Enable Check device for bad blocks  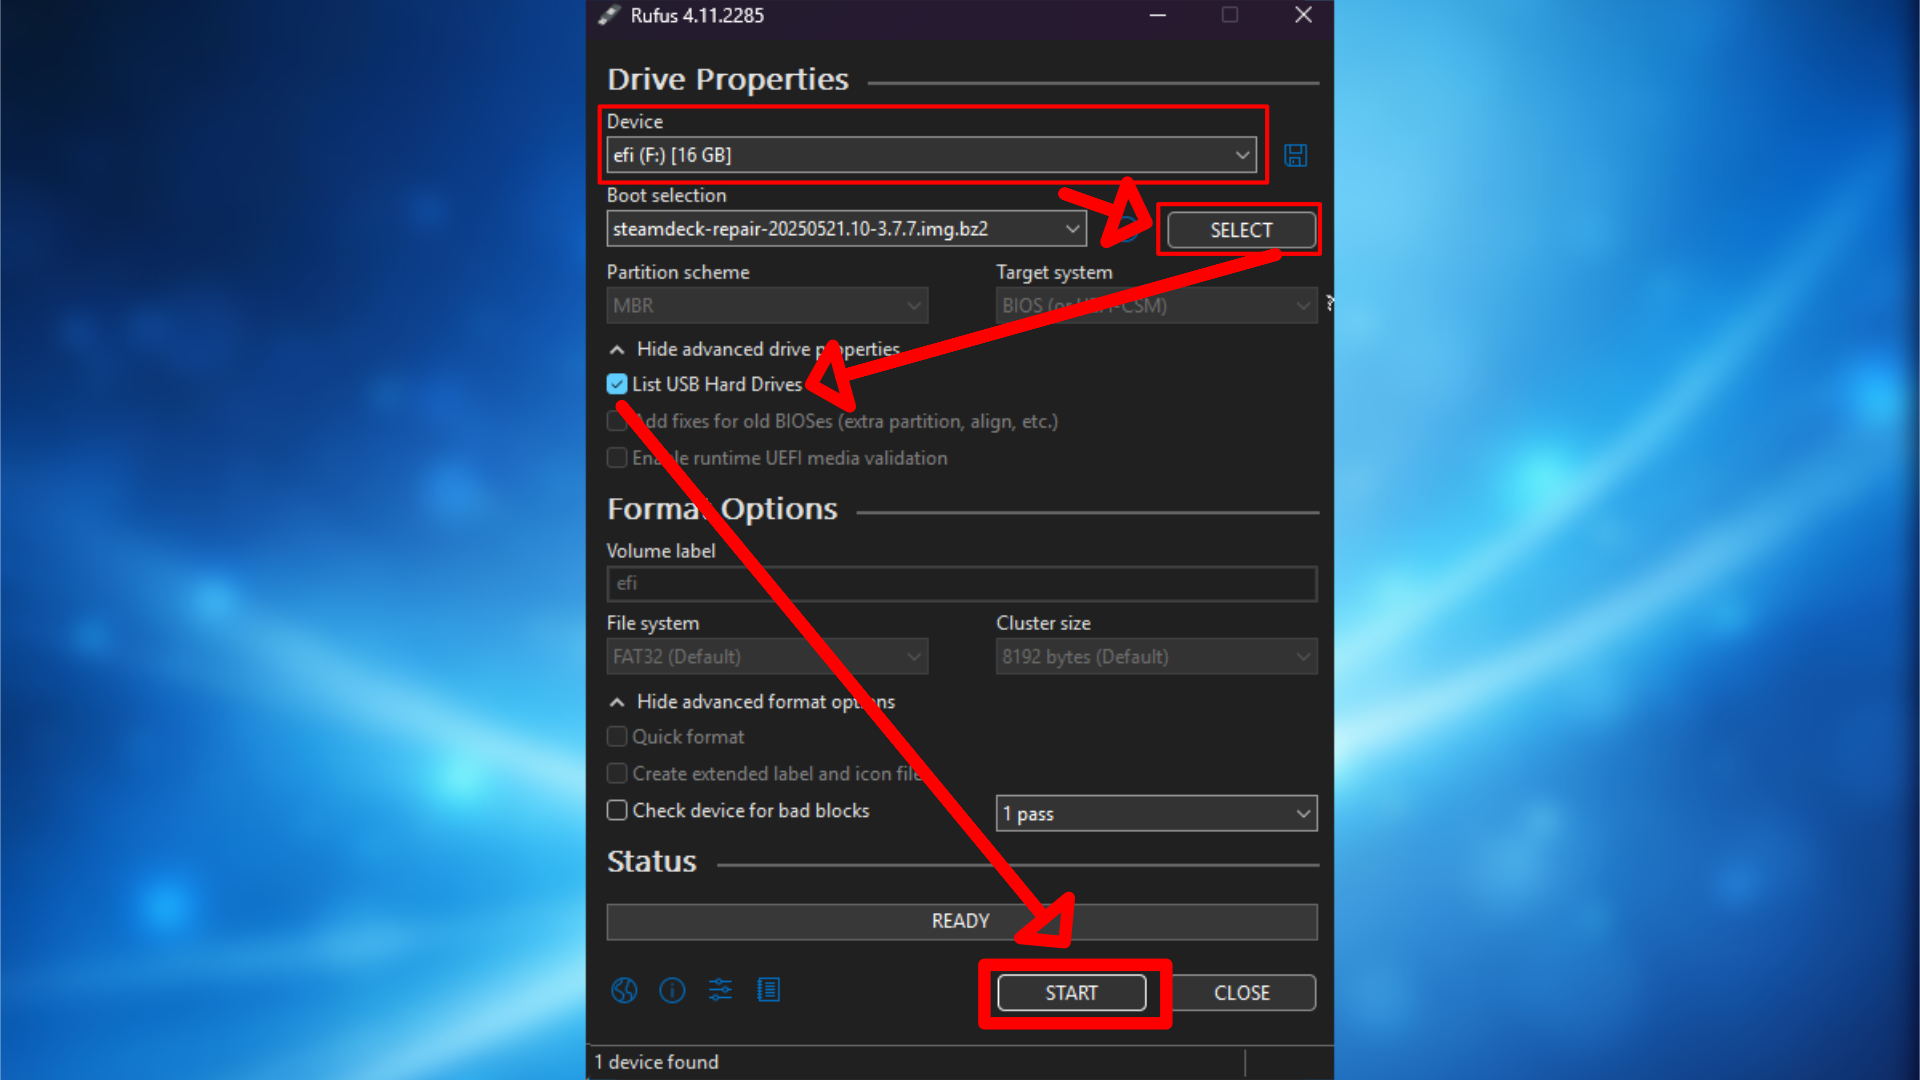[x=617, y=810]
